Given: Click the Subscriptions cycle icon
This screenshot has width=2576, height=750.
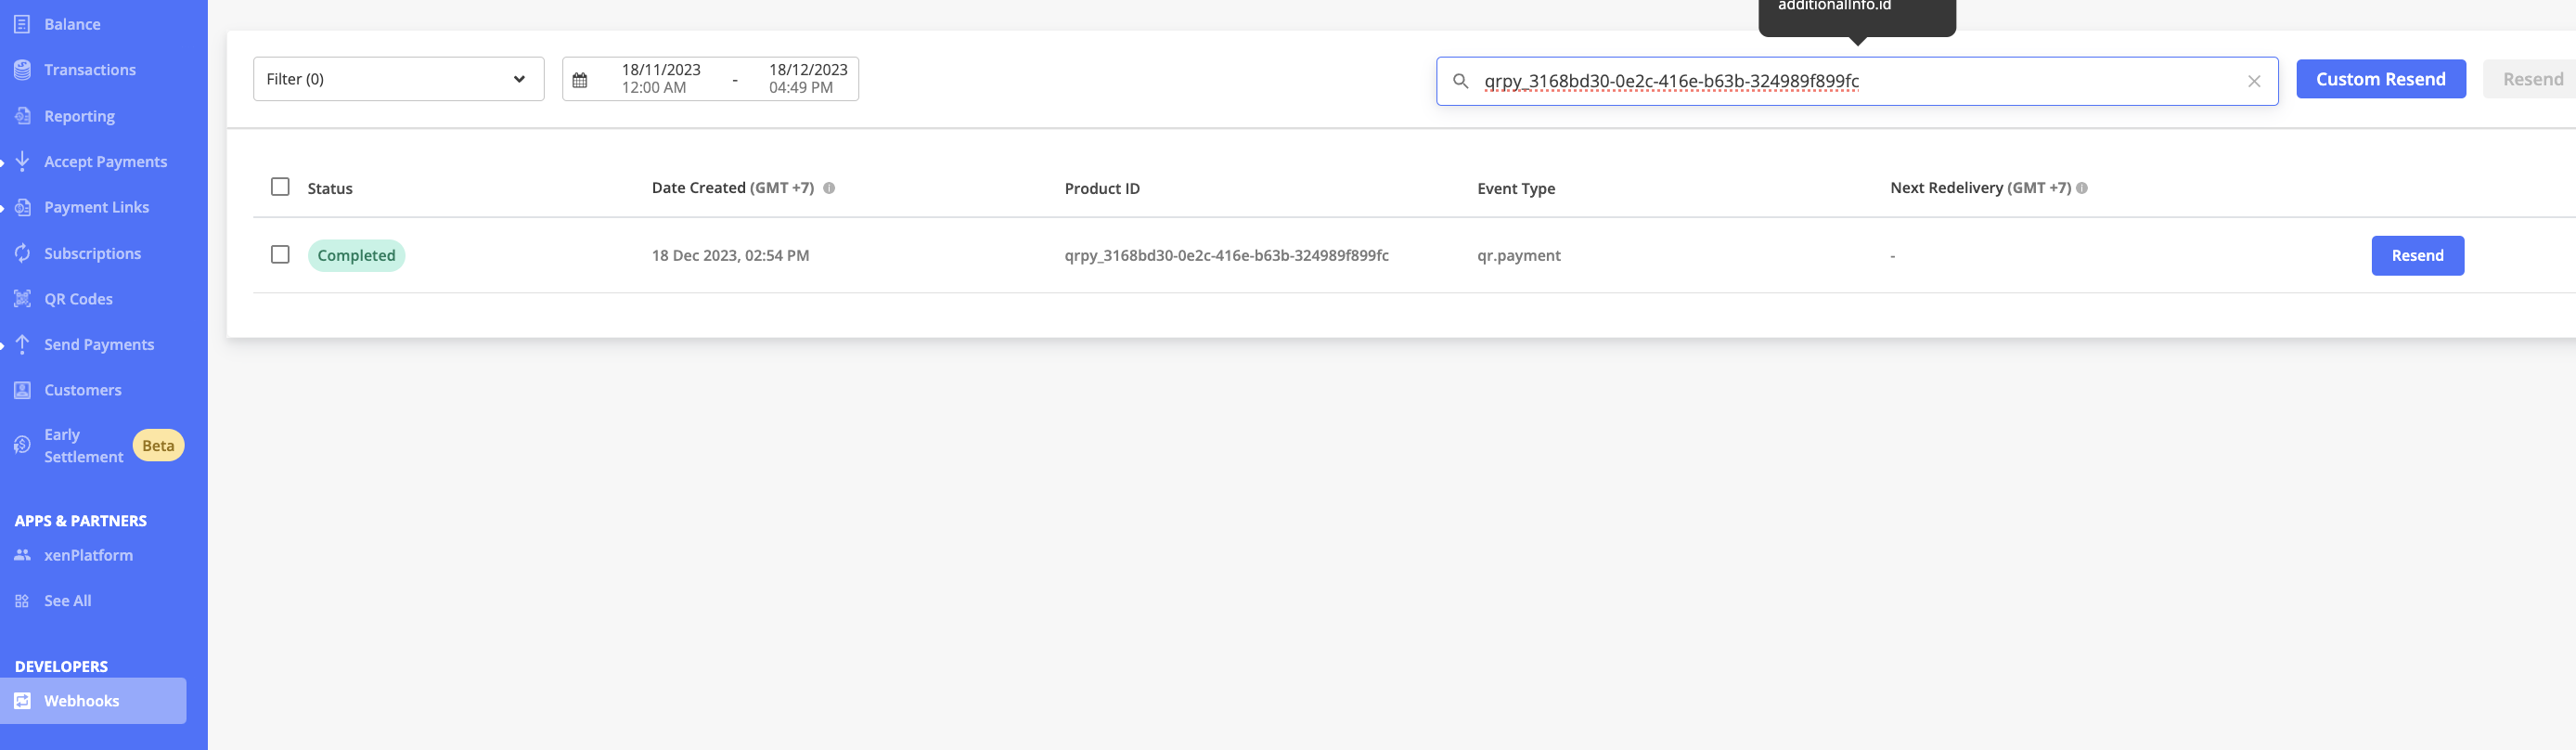Looking at the screenshot, I should pyautogui.click(x=22, y=253).
